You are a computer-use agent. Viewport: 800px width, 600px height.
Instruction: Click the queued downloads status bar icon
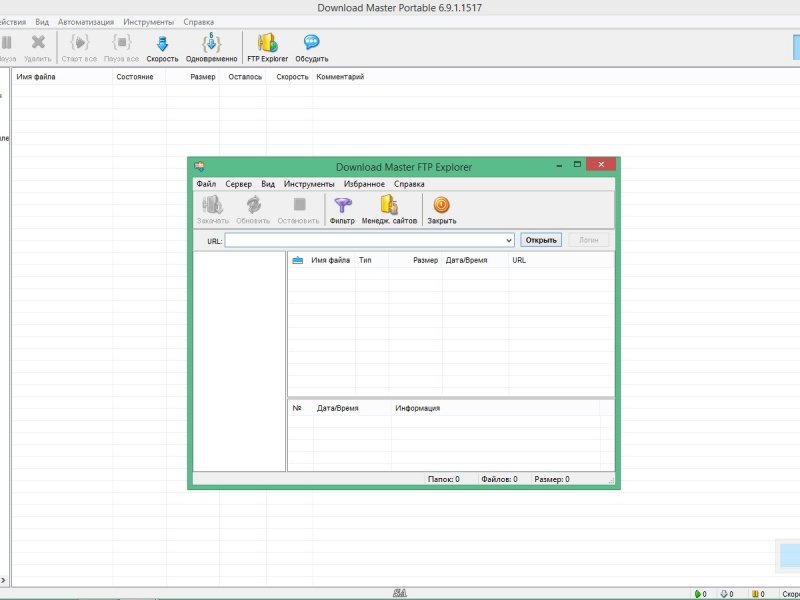723,594
